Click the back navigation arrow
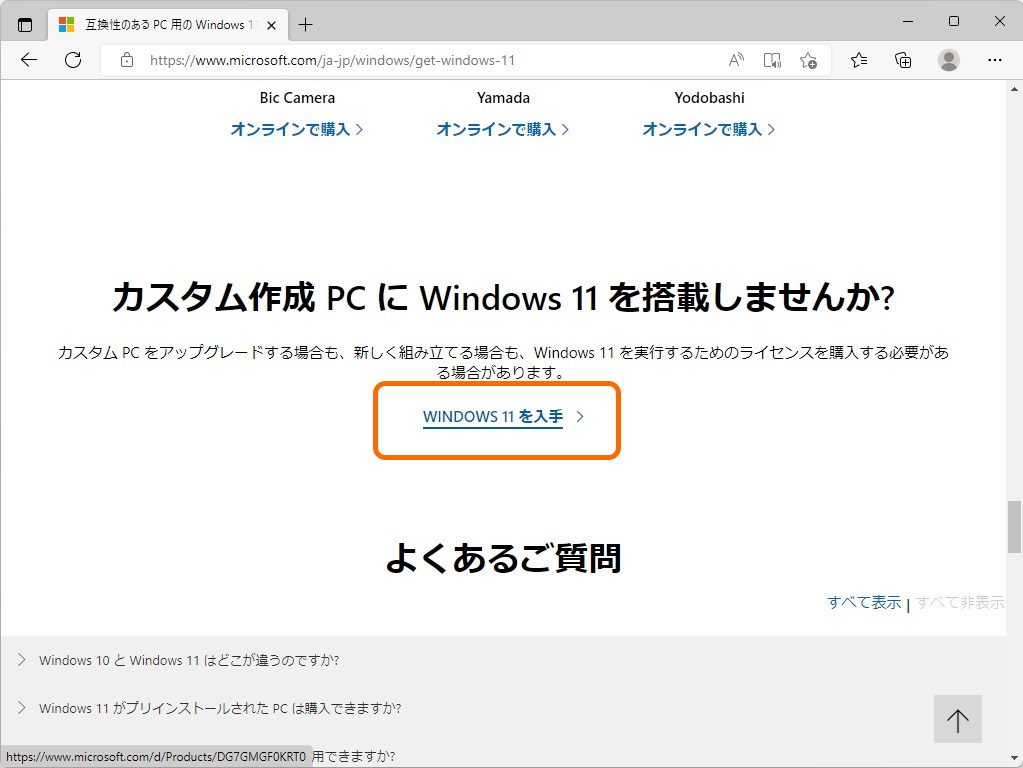The image size is (1023, 768). [28, 60]
